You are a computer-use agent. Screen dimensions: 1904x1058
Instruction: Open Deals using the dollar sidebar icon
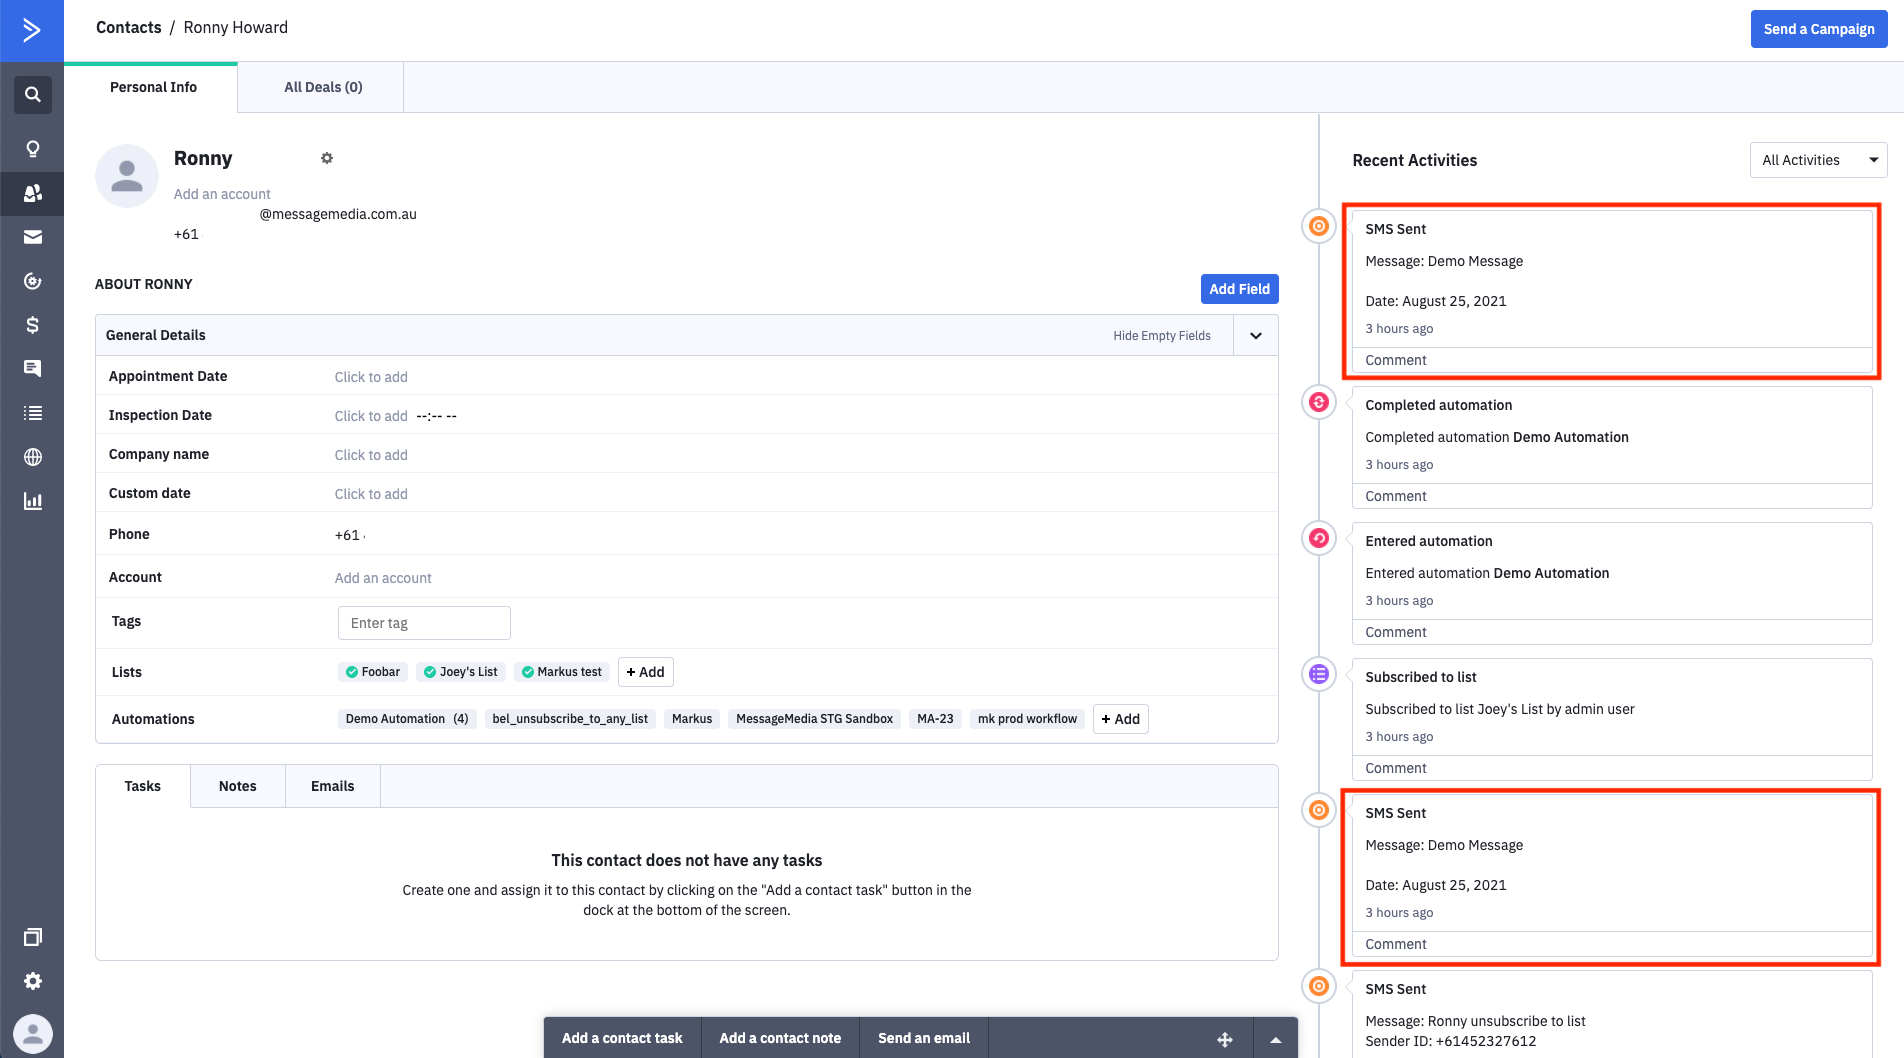point(31,325)
